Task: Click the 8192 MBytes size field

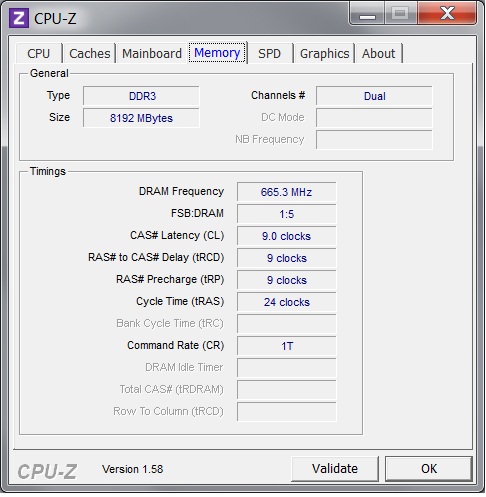Action: point(141,118)
